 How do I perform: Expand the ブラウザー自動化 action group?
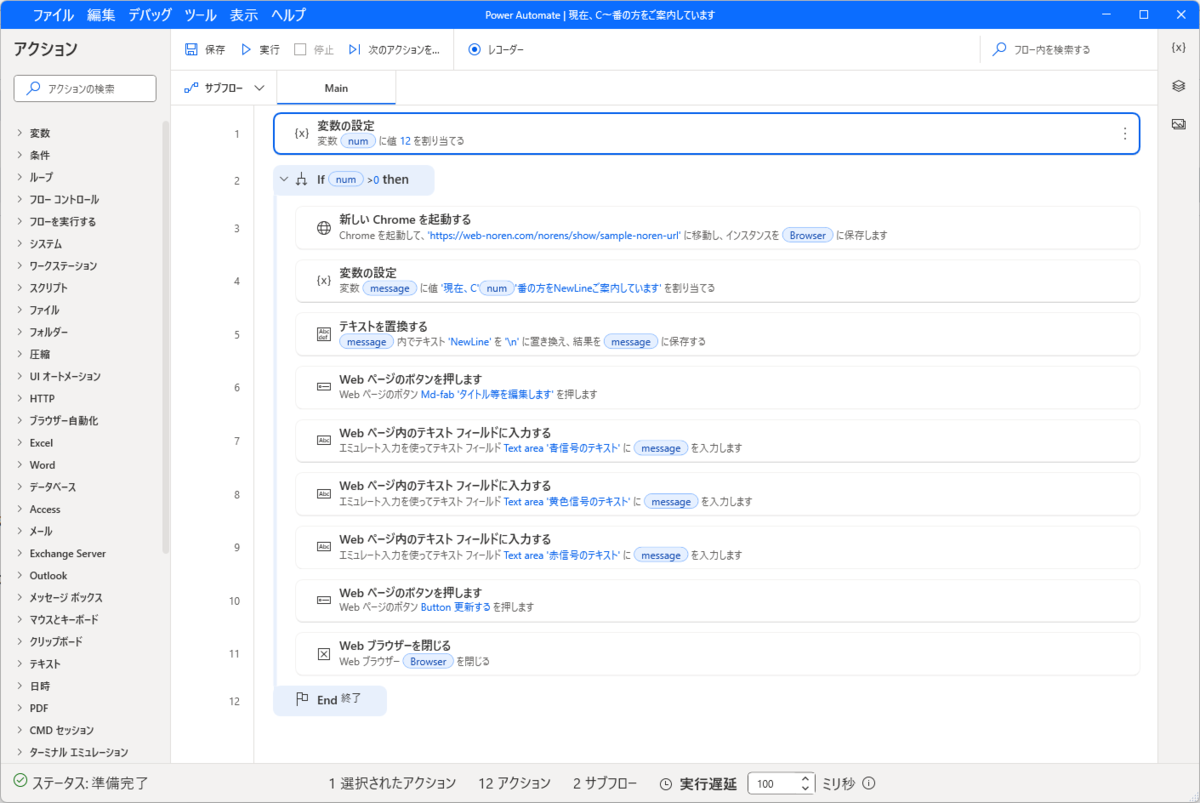20,420
